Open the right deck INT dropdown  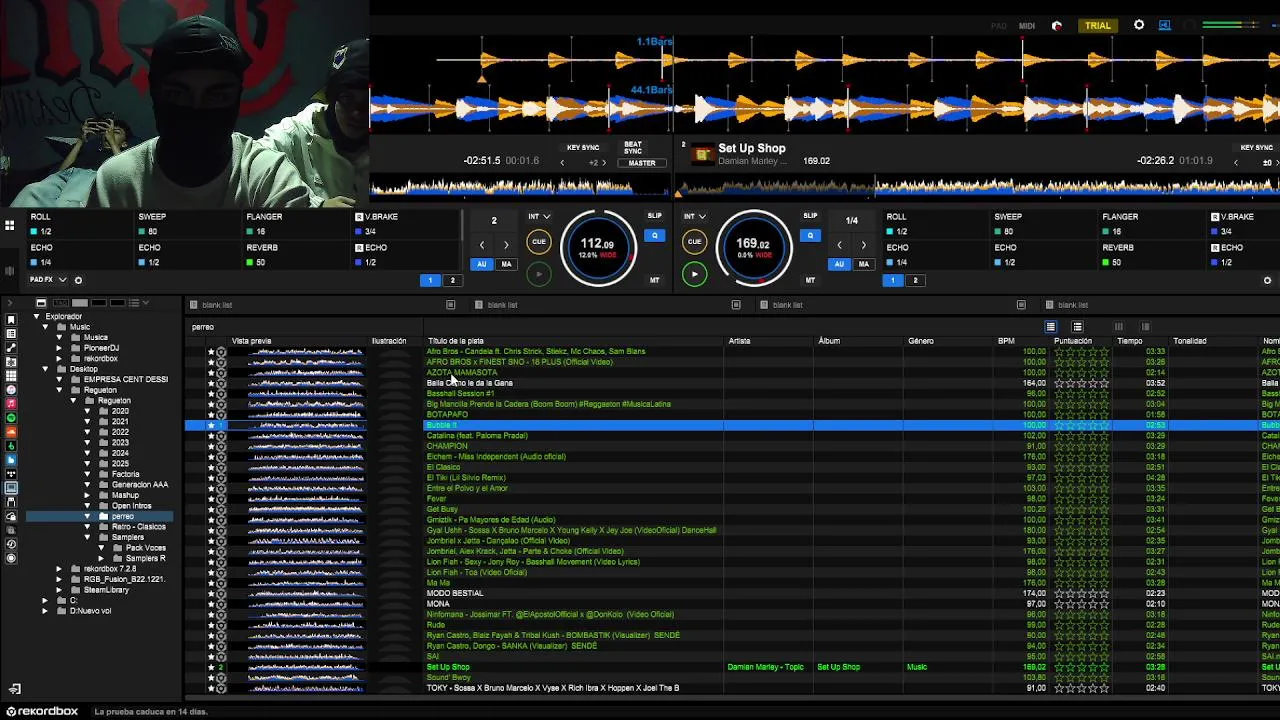(x=695, y=216)
